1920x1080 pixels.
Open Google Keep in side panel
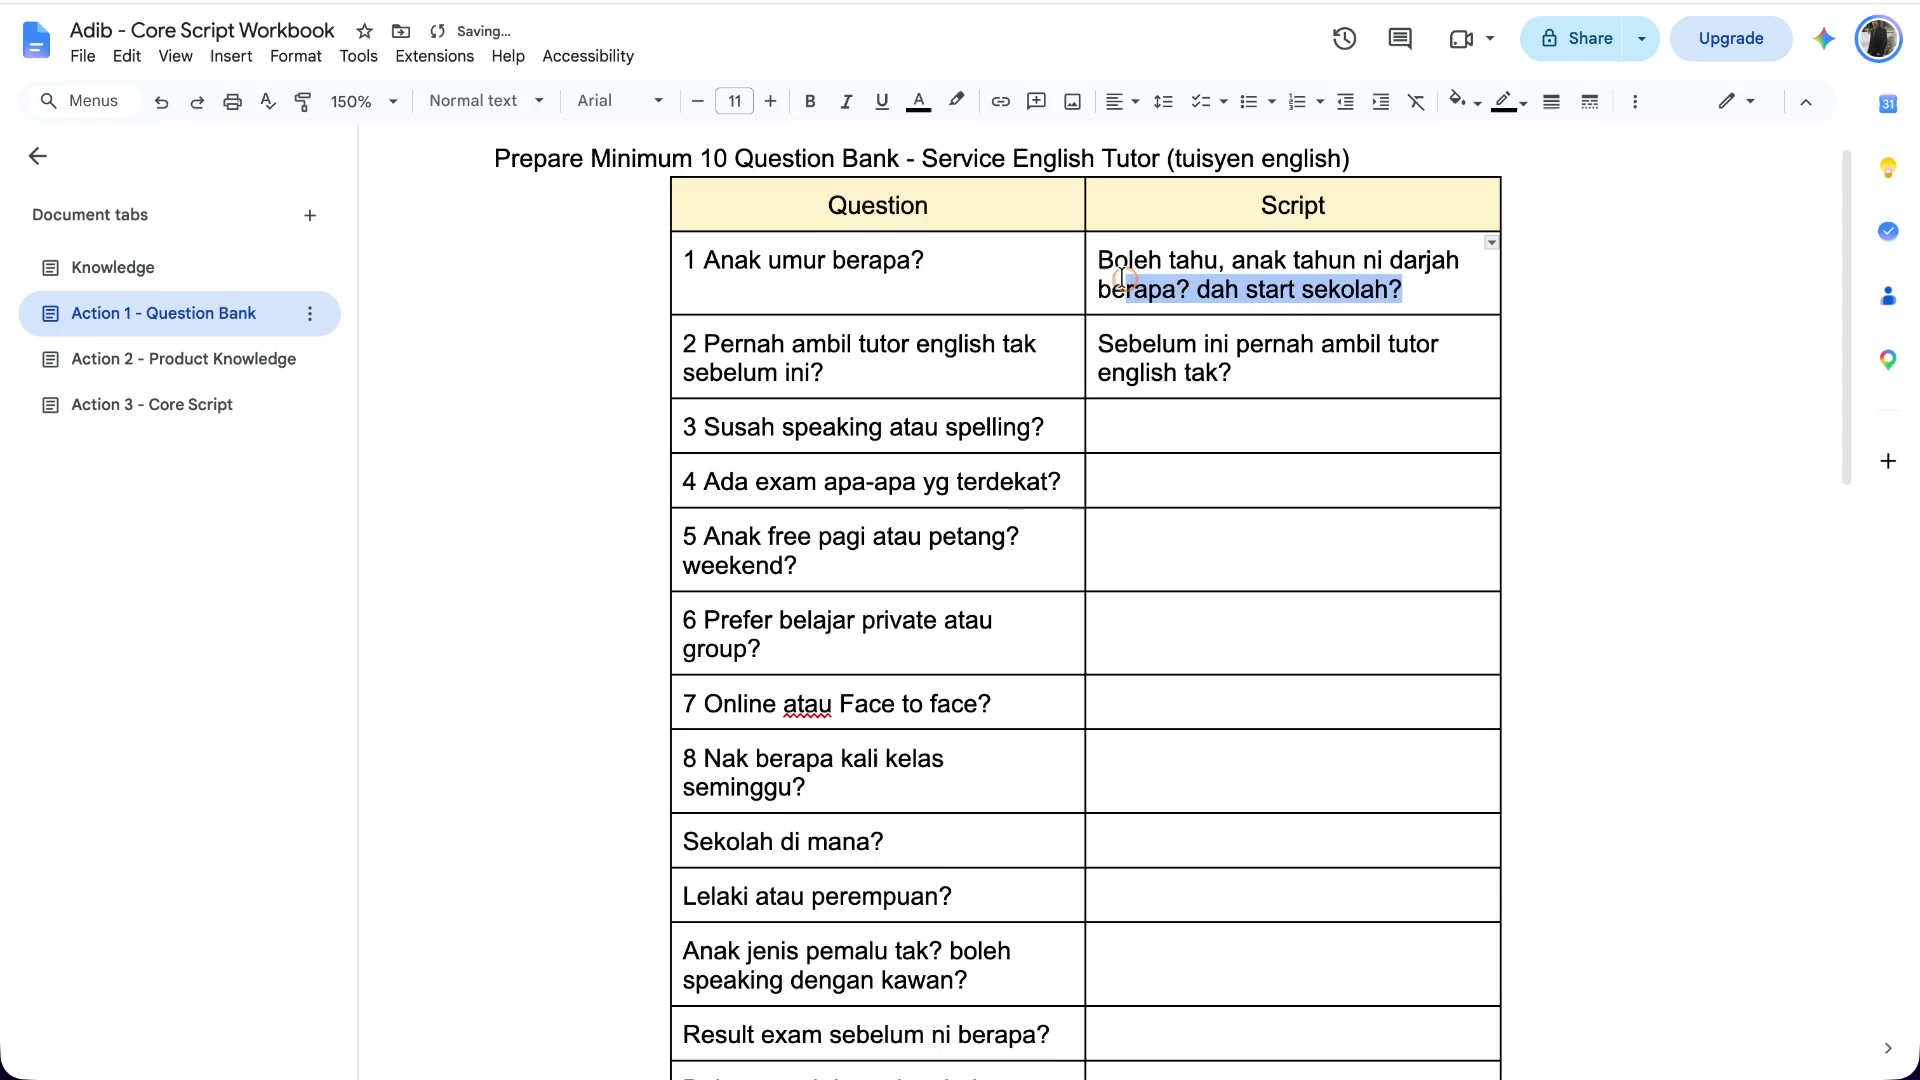click(x=1888, y=167)
